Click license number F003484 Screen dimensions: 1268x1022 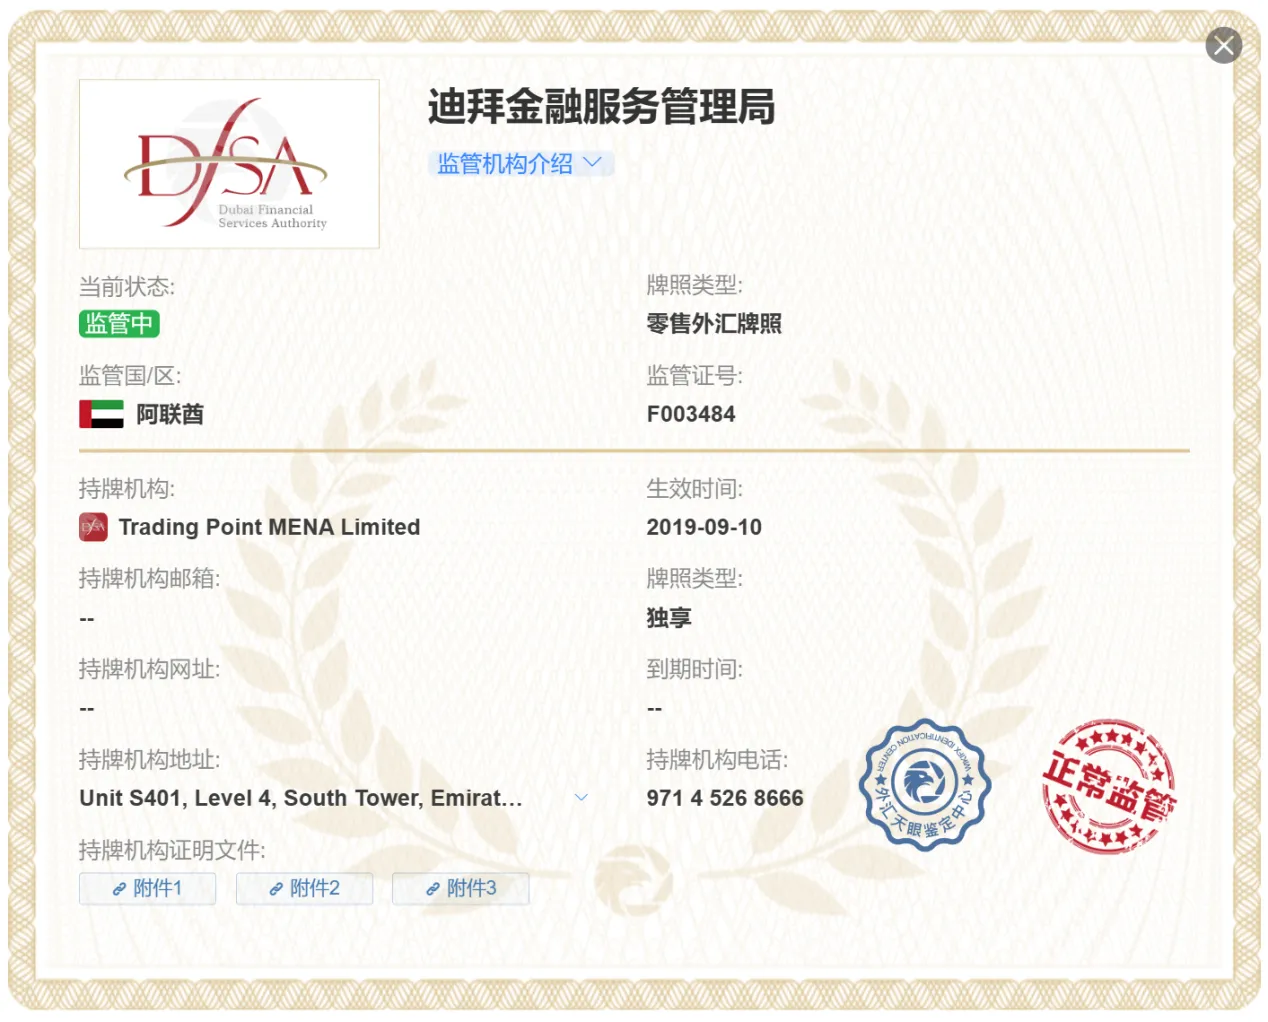691,414
